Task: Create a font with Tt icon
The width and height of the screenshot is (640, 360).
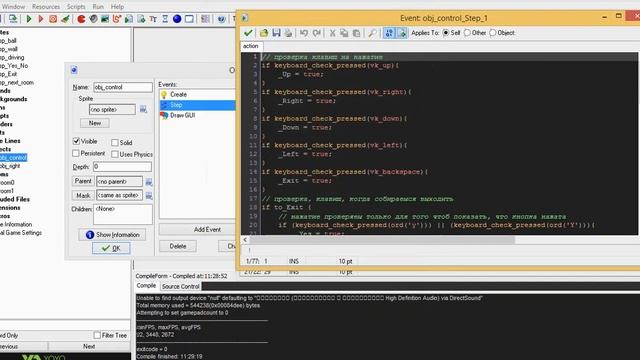Action: pyautogui.click(x=153, y=19)
